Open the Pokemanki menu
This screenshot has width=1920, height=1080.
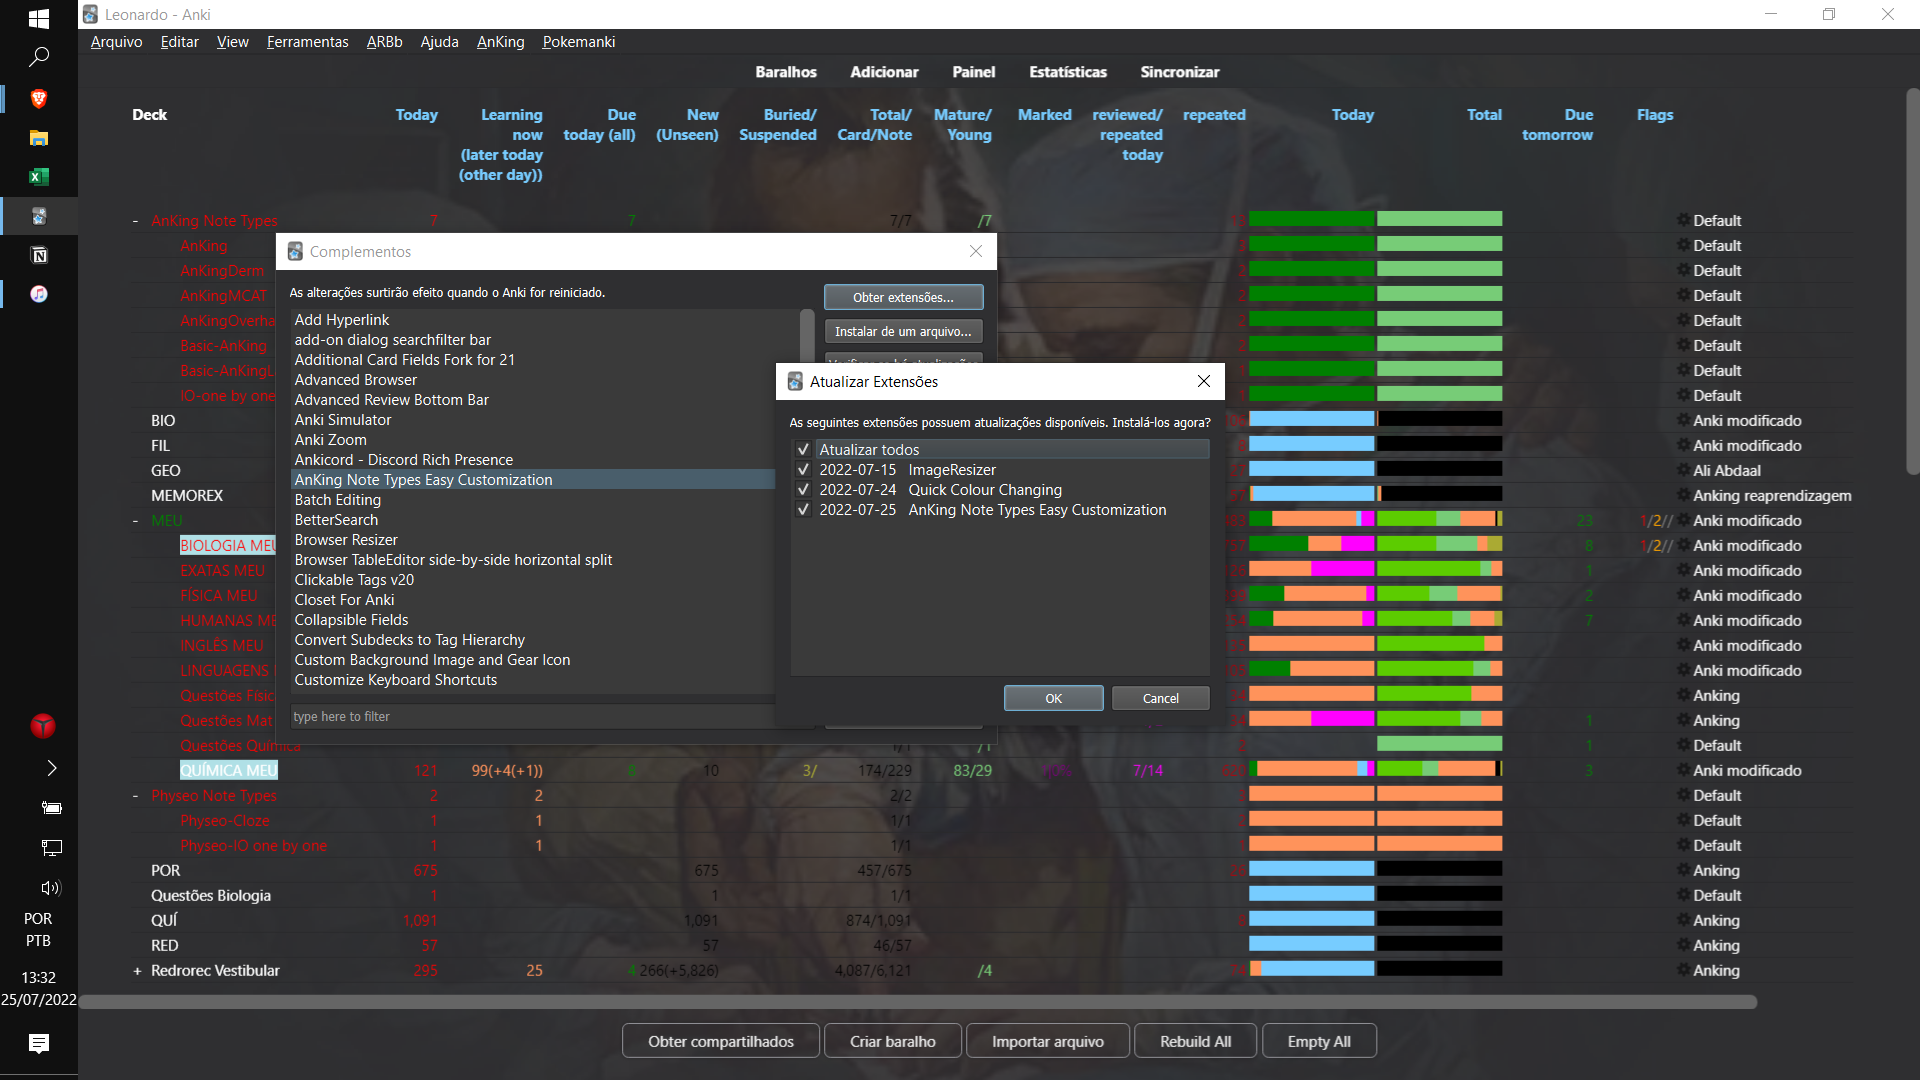tap(578, 42)
